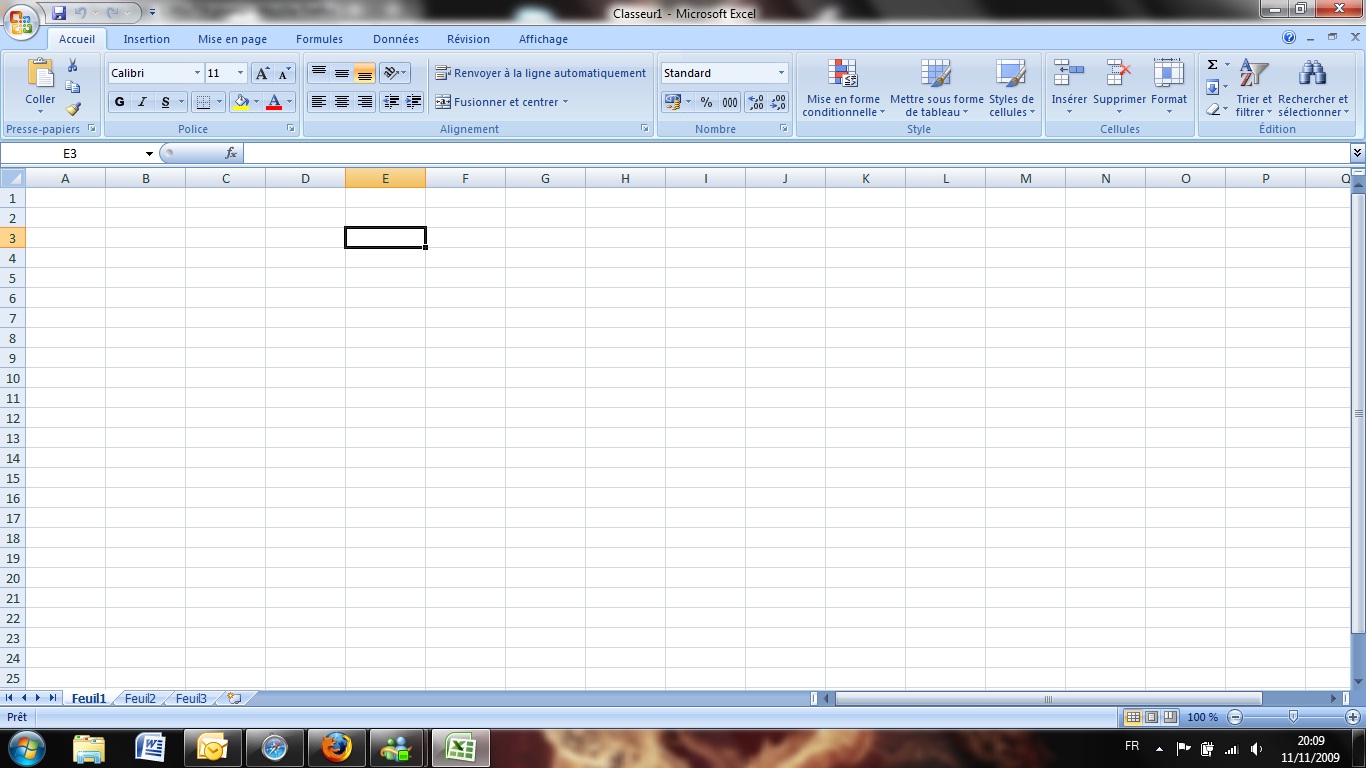
Task: Switch to the Feuil2 sheet
Action: click(140, 699)
